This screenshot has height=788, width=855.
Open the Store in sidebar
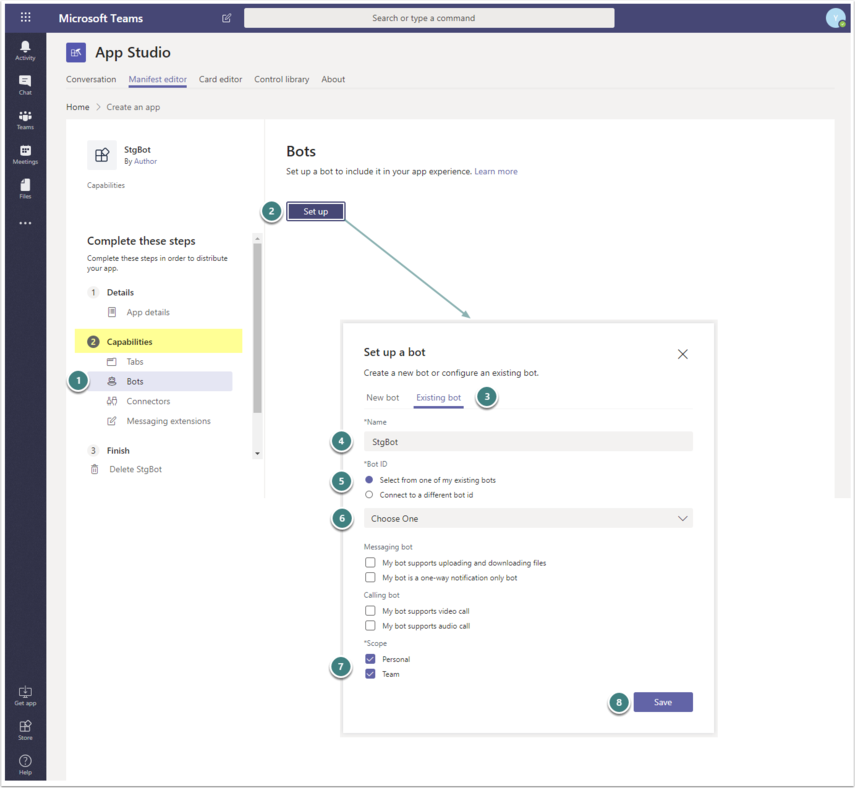(x=25, y=730)
